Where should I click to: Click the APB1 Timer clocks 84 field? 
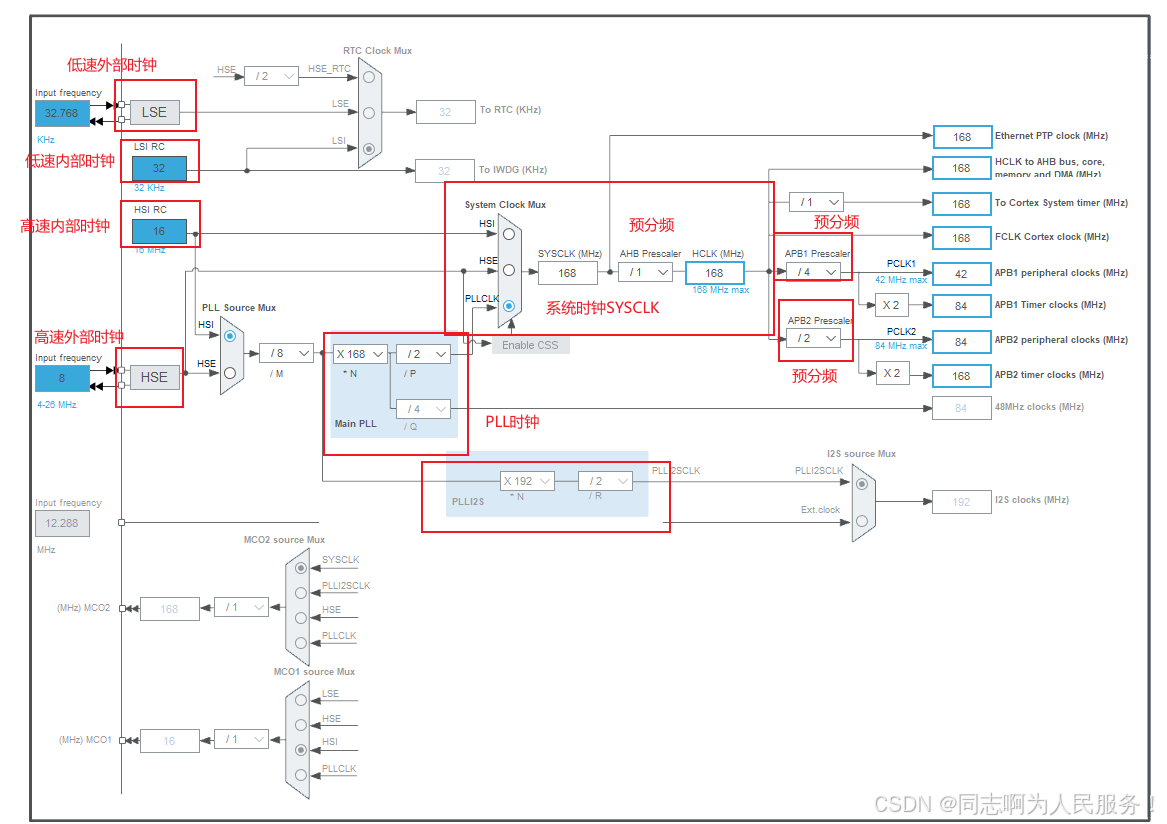[962, 306]
